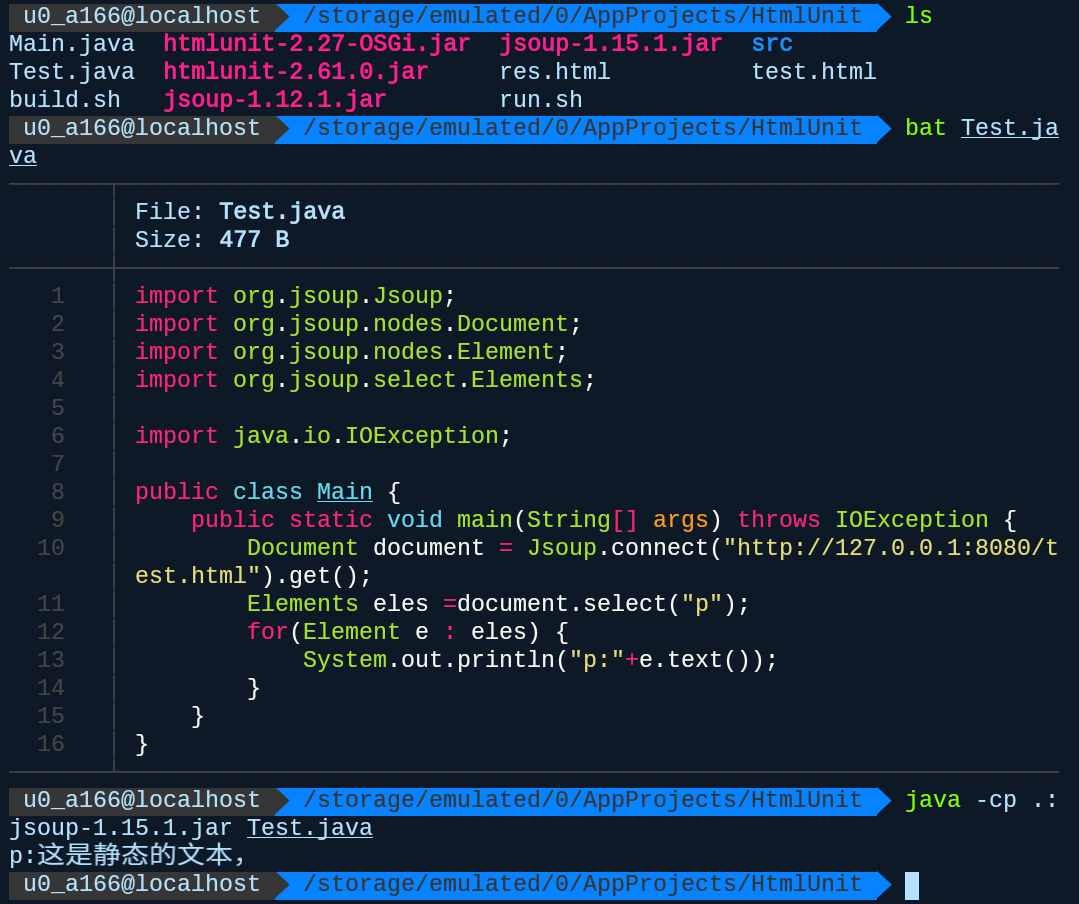Select htmlunit-2.61.0.jar in the listing
The height and width of the screenshot is (904, 1079).
tap(295, 72)
